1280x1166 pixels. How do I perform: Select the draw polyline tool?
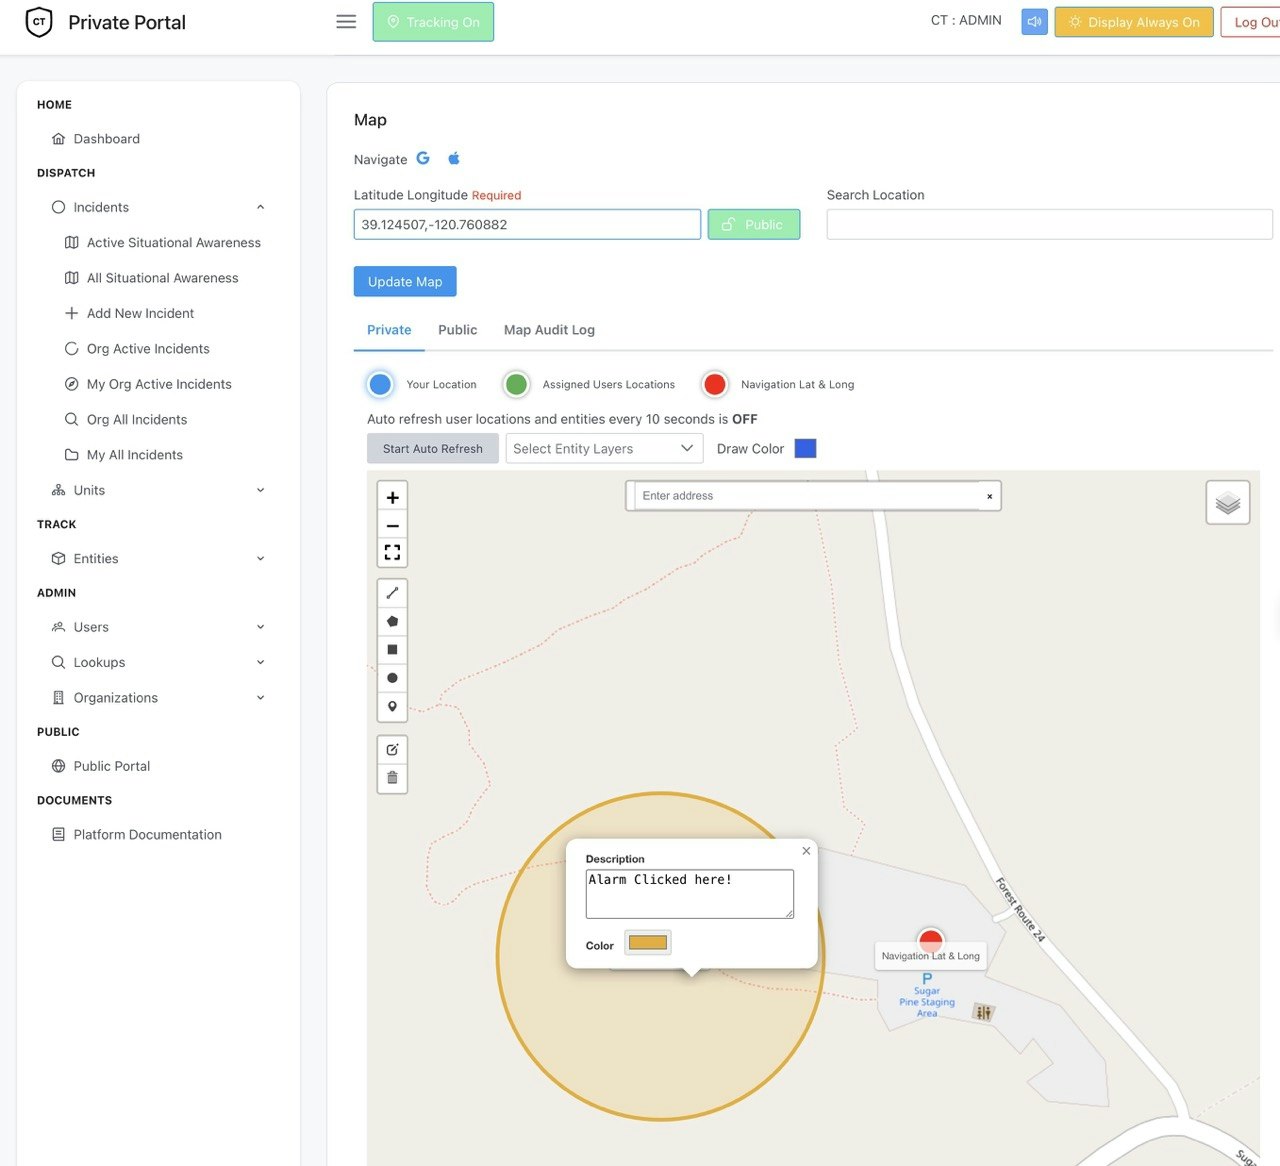(x=392, y=593)
